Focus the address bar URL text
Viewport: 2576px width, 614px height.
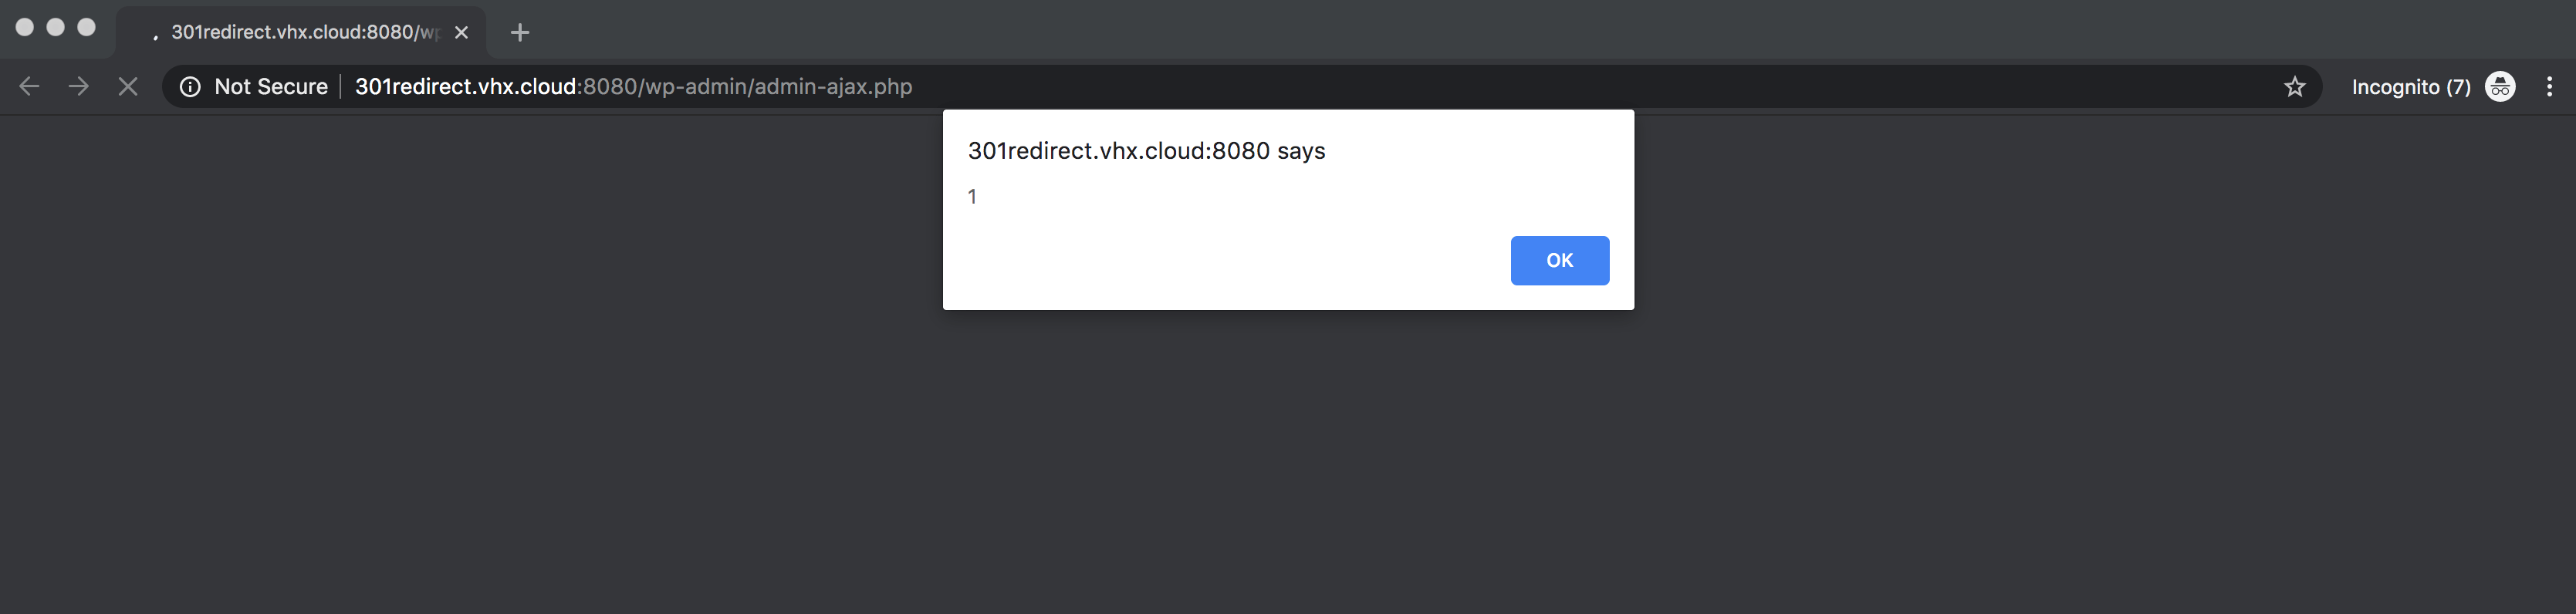point(633,87)
